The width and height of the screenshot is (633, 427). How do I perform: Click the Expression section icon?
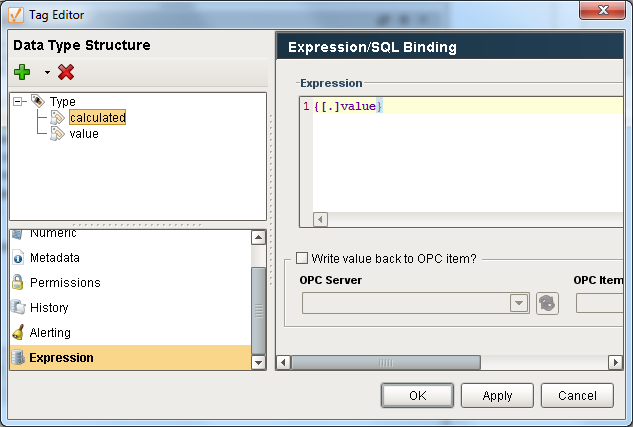pos(18,358)
